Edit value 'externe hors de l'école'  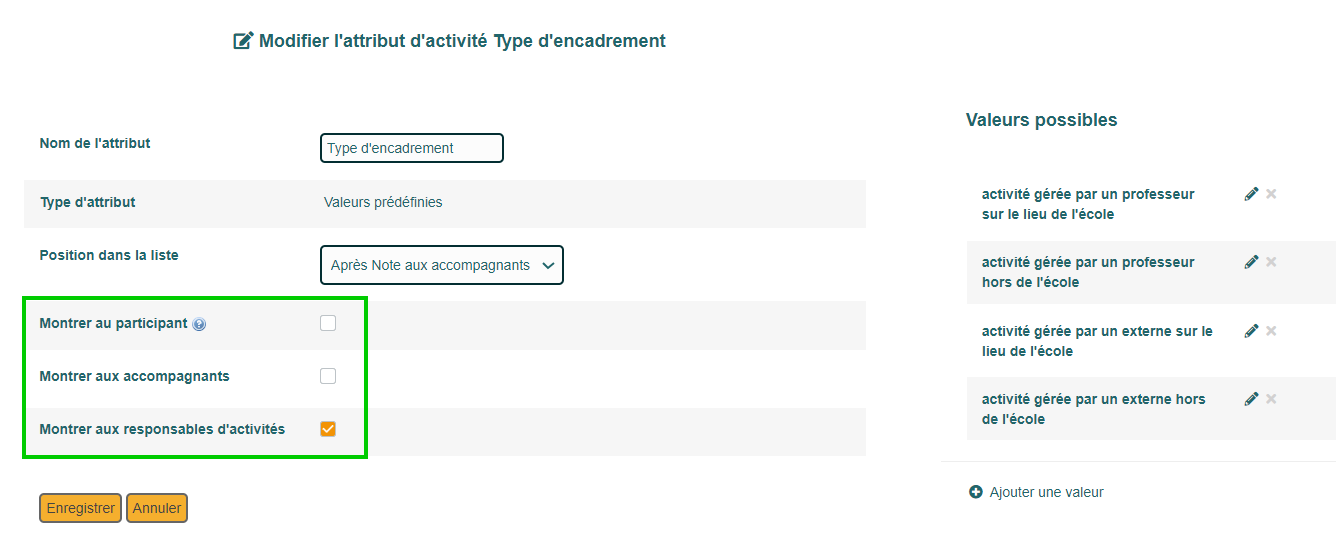click(1251, 399)
